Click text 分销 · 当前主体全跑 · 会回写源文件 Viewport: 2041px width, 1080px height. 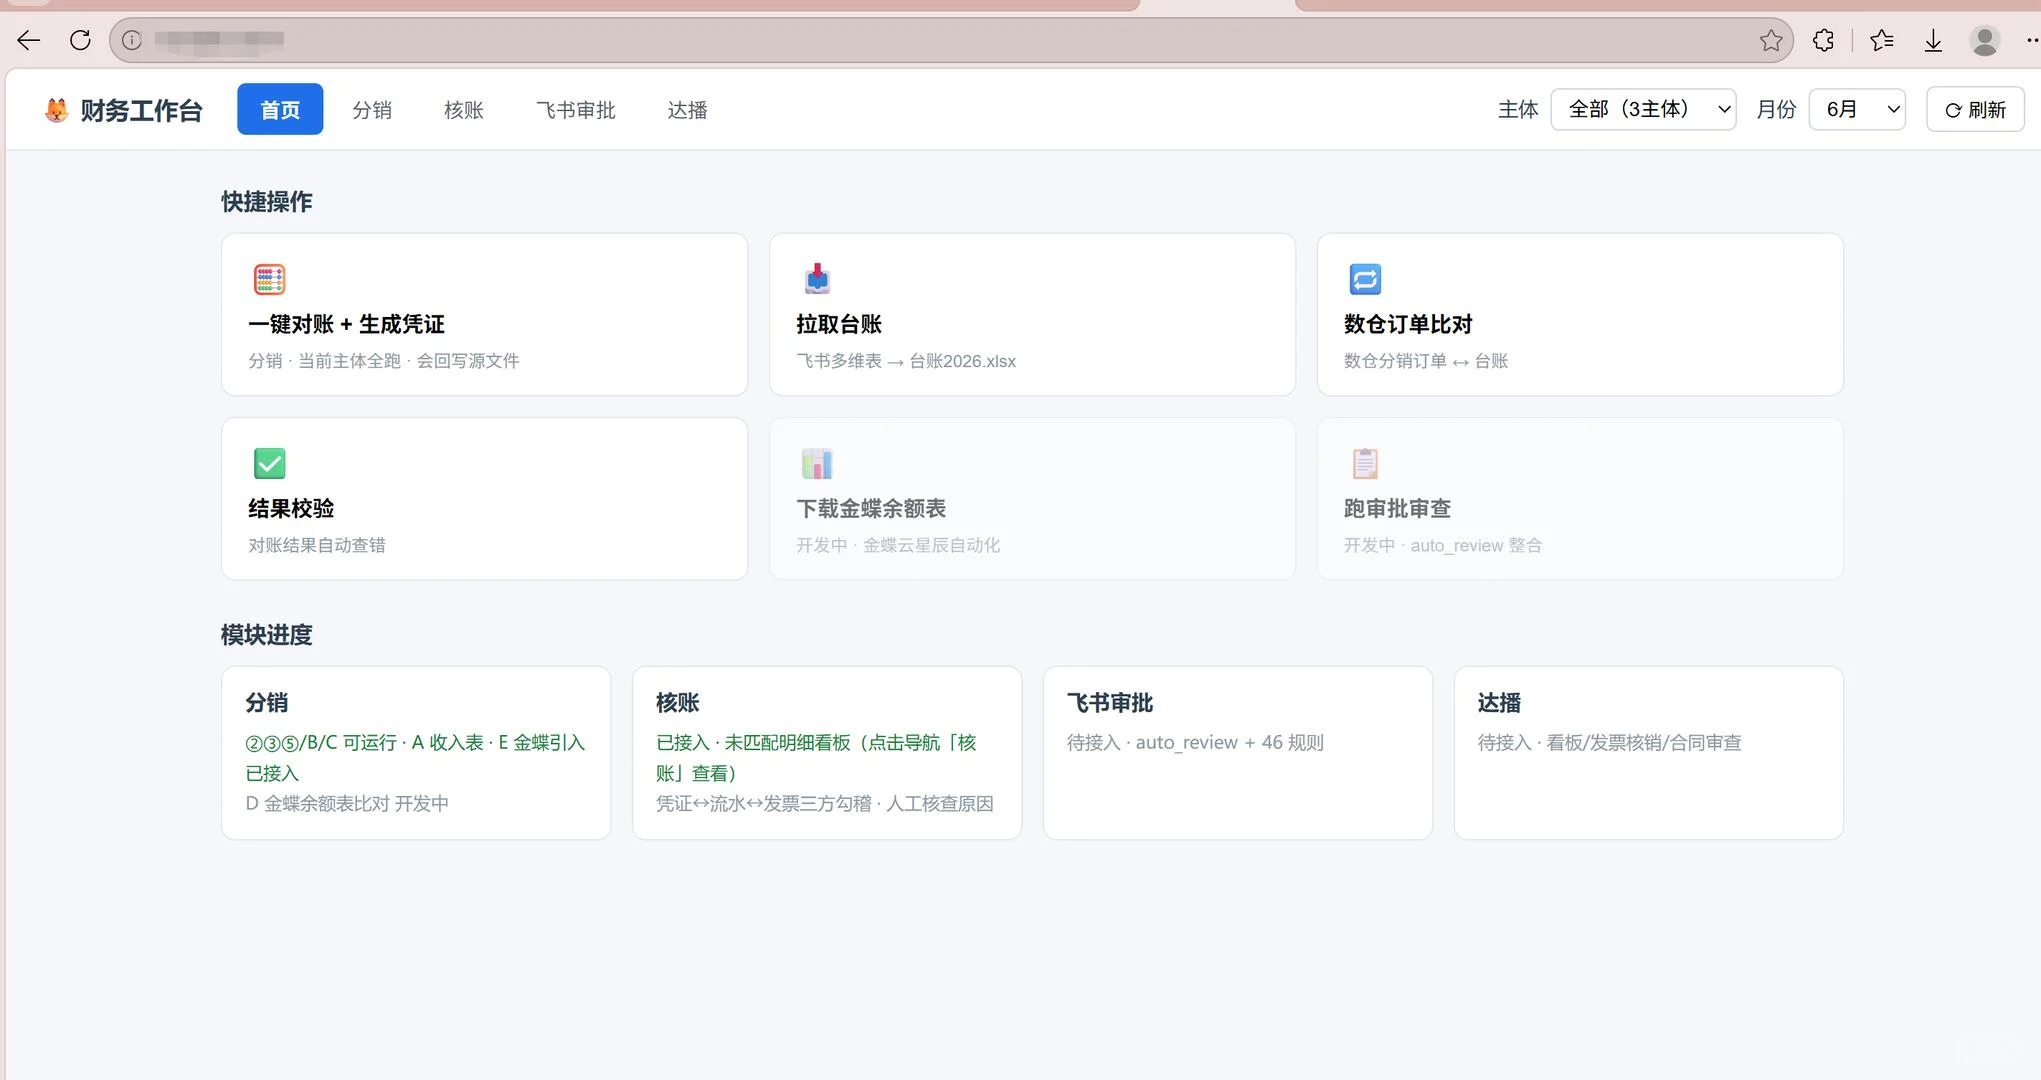point(384,361)
